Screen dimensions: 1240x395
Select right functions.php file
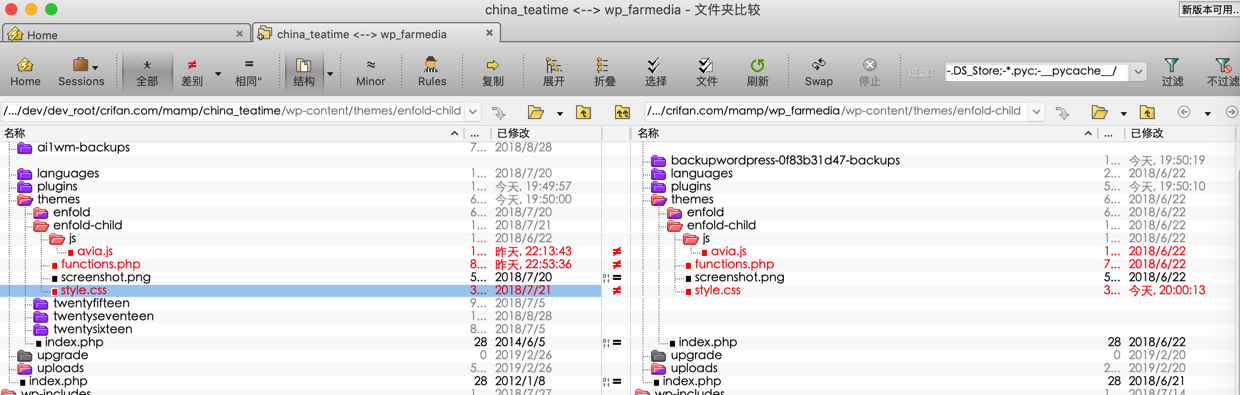click(x=734, y=264)
